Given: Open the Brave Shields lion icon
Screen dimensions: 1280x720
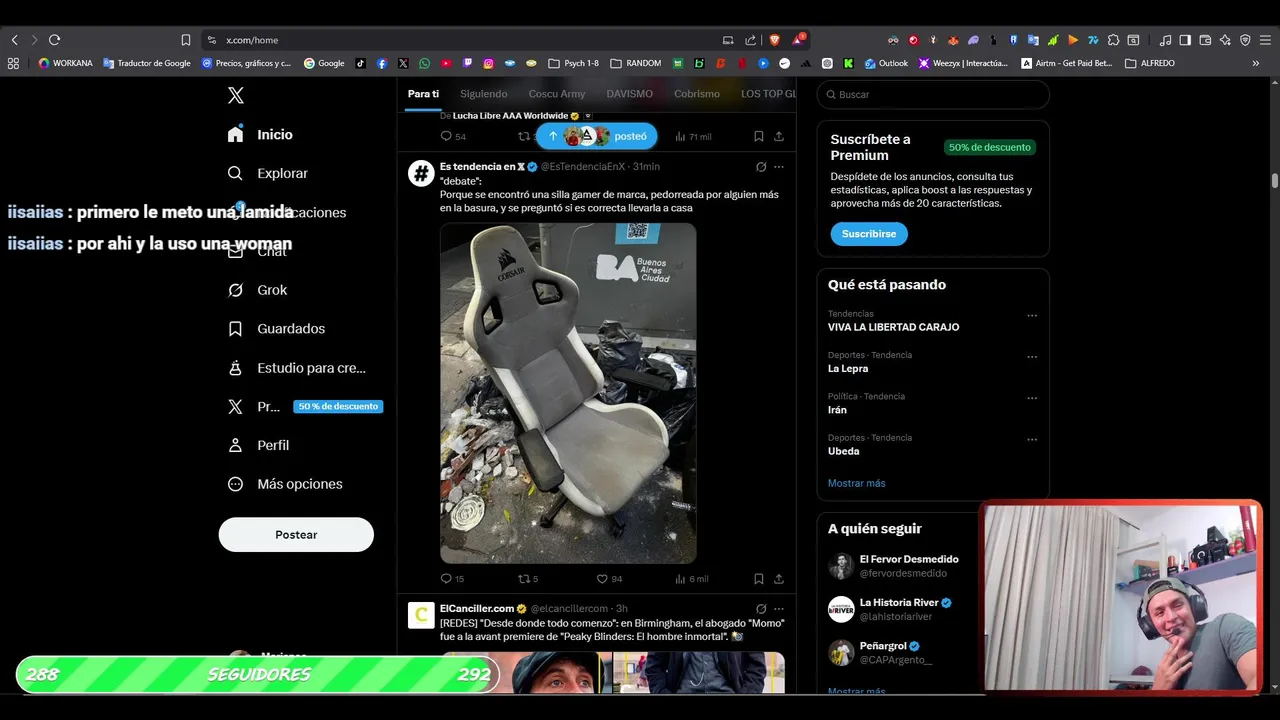Looking at the screenshot, I should tap(774, 40).
